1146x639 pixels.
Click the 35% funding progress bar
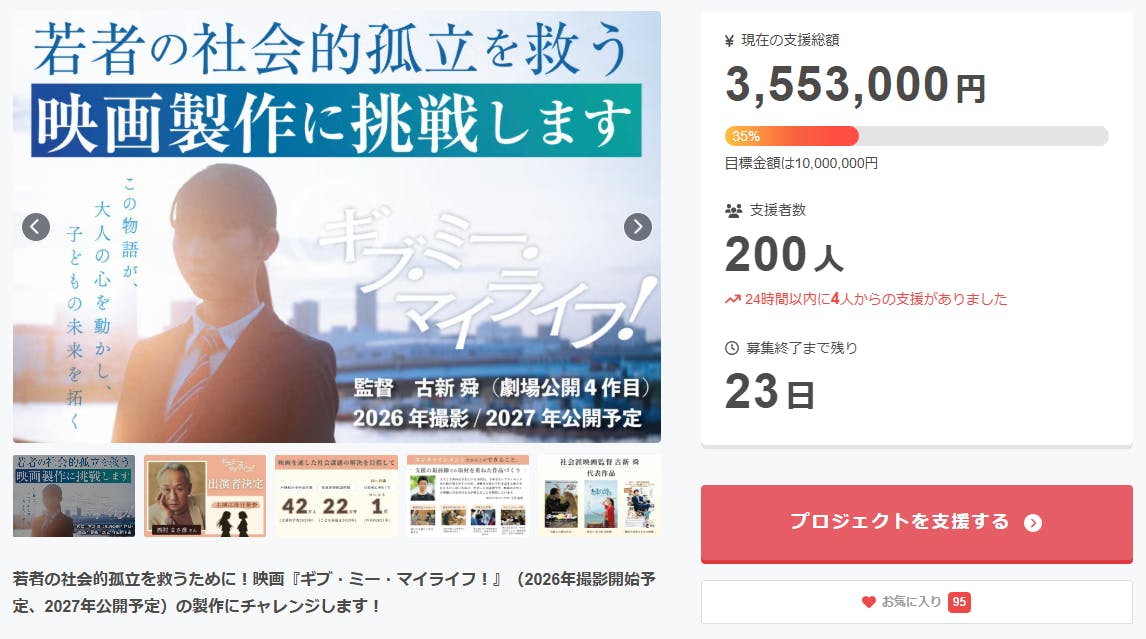(x=917, y=136)
